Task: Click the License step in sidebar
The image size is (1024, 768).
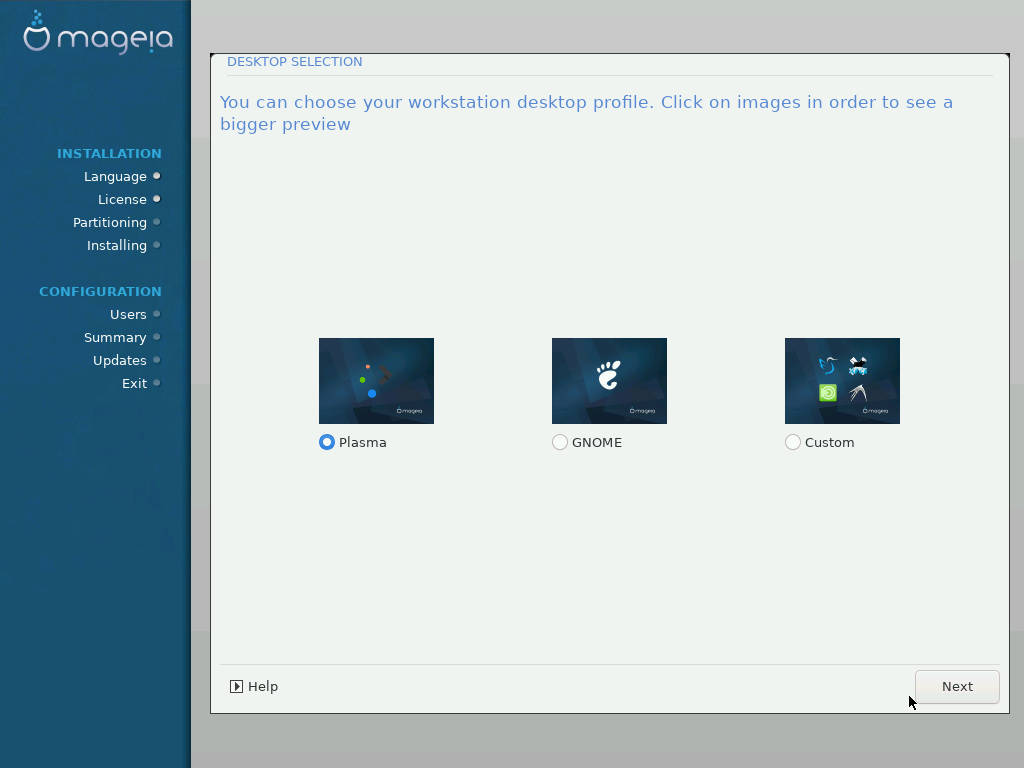Action: tap(122, 199)
